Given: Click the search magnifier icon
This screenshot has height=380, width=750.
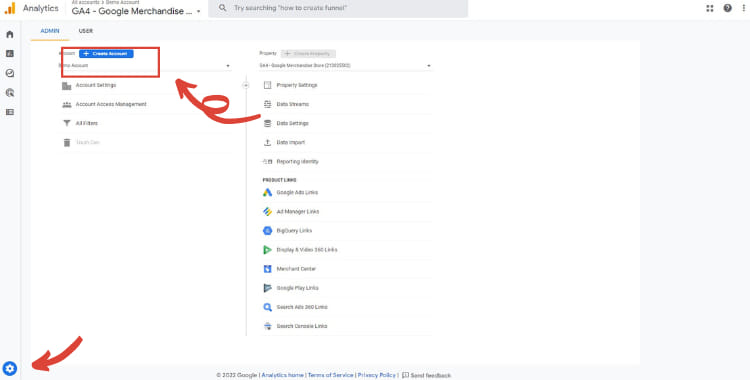Looking at the screenshot, I should click(222, 8).
